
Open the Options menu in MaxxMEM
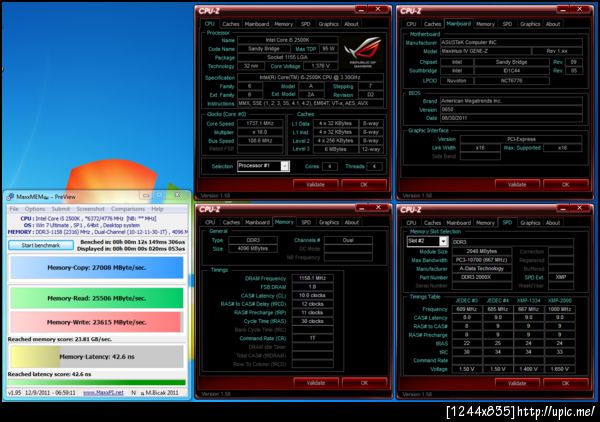pyautogui.click(x=35, y=209)
